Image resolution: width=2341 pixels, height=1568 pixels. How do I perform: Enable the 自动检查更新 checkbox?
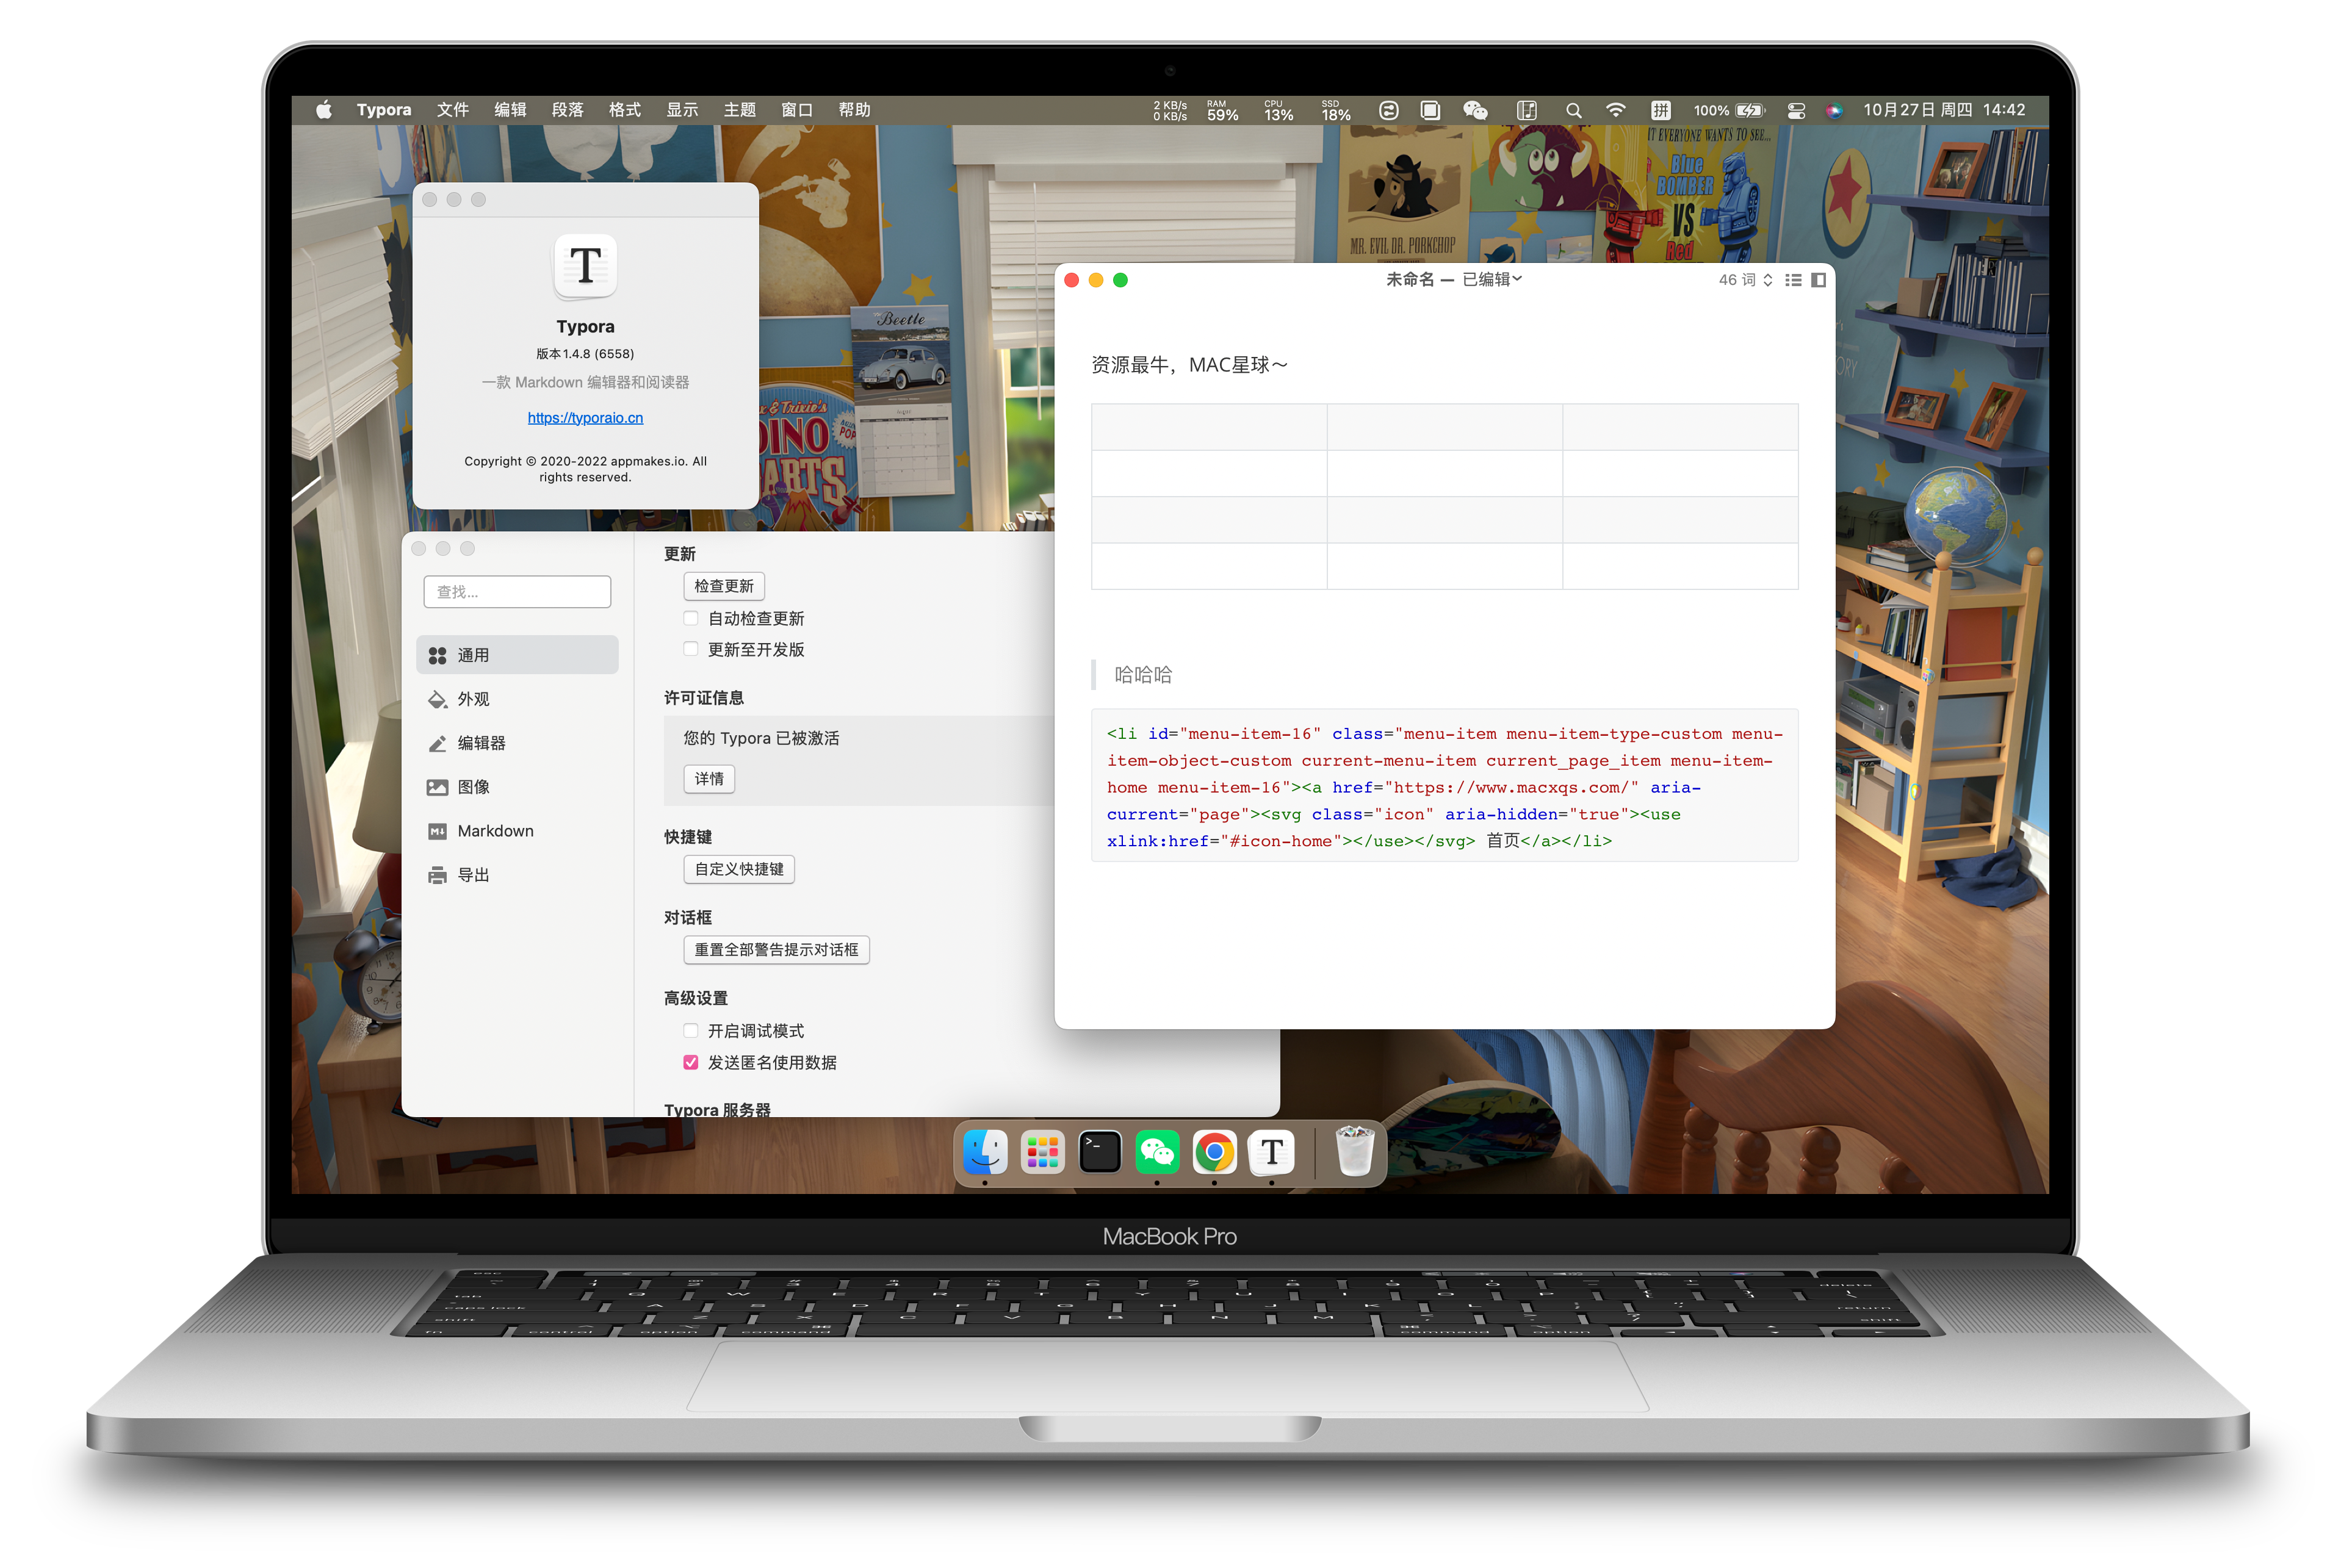click(x=691, y=618)
